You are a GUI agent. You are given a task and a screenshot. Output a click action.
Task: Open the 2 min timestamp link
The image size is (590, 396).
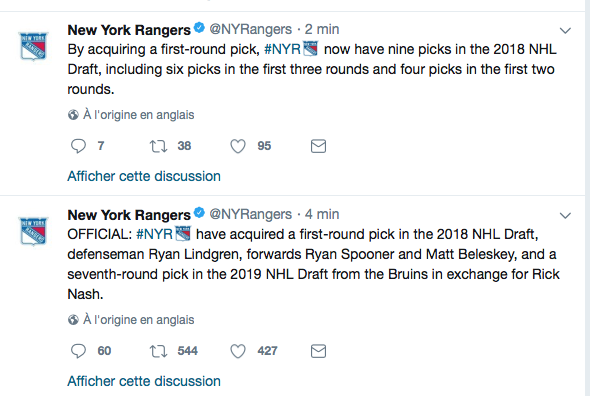click(x=322, y=29)
